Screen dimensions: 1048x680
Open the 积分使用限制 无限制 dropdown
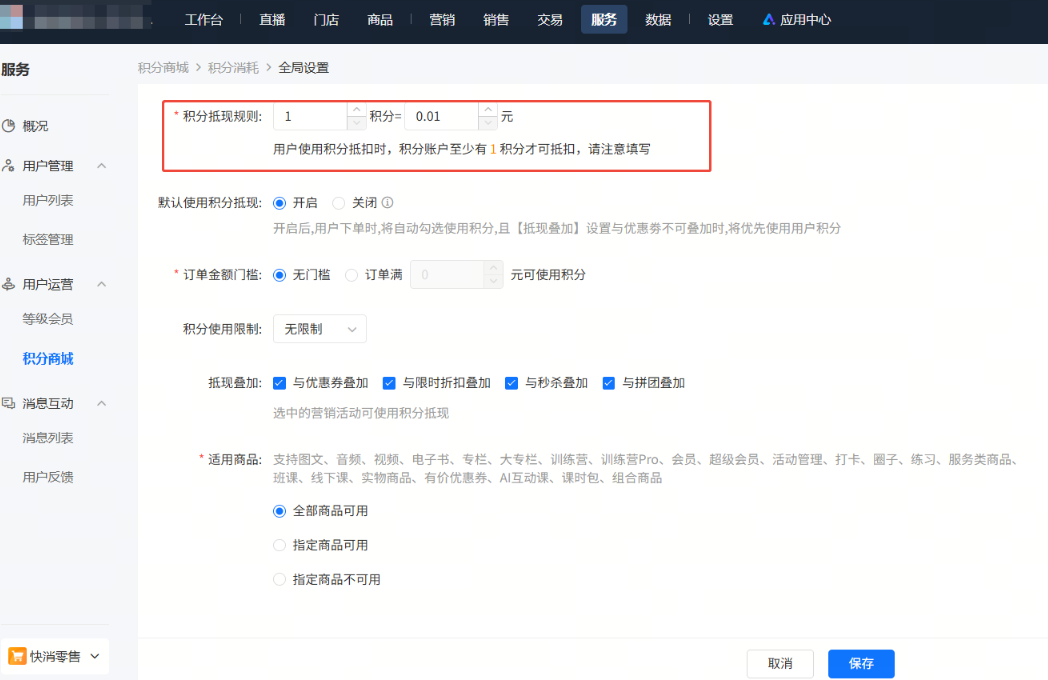[319, 328]
